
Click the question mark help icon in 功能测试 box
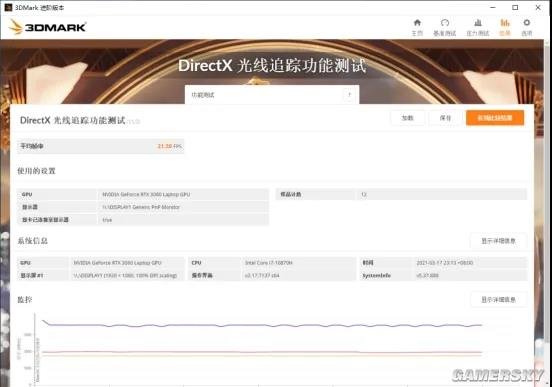(x=349, y=94)
